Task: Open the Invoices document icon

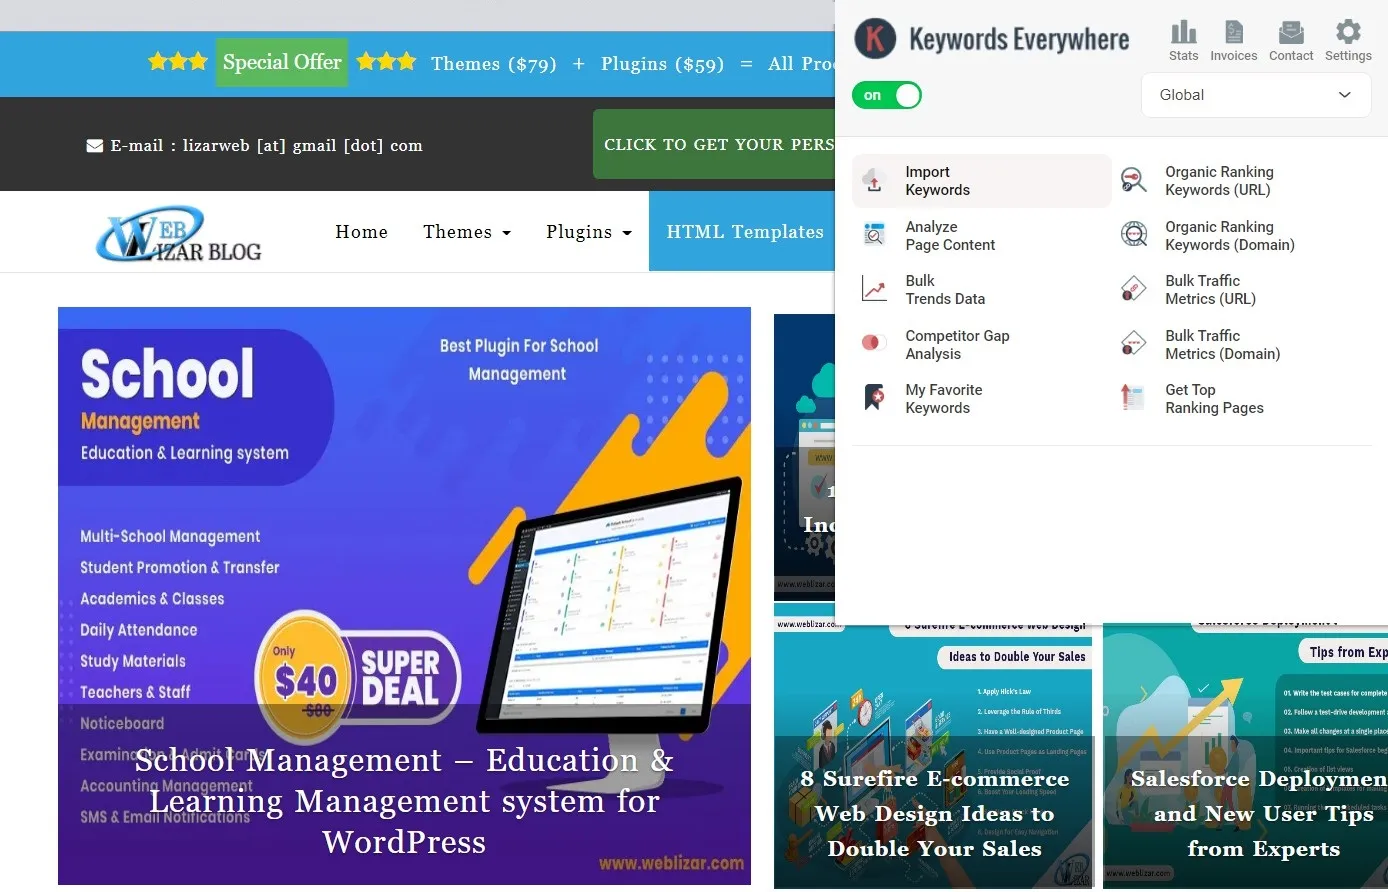Action: coord(1234,32)
